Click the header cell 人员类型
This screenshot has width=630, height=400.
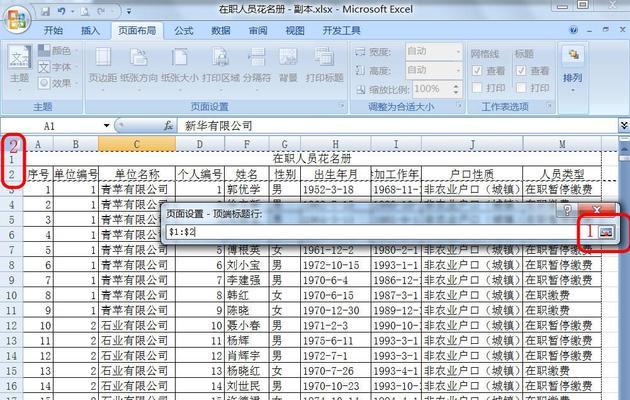point(562,174)
